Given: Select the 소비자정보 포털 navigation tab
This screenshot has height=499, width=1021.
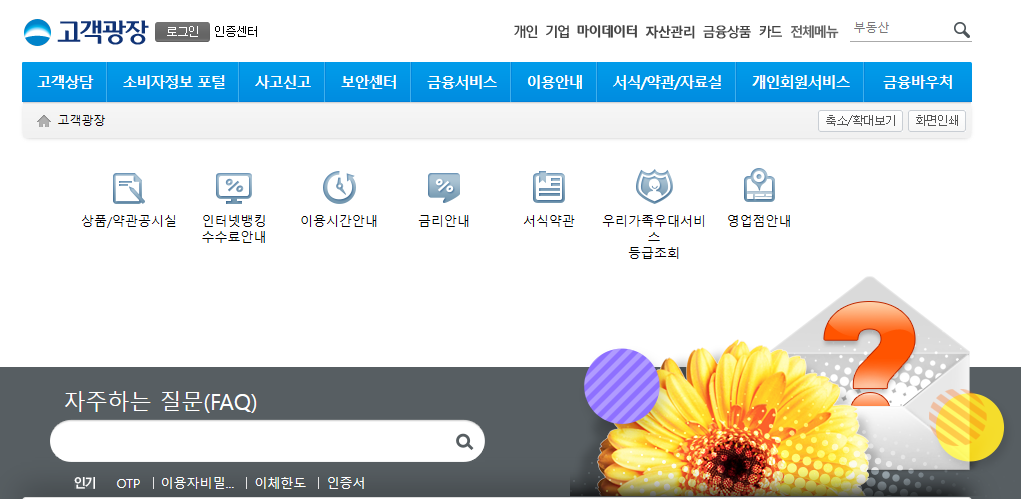Looking at the screenshot, I should (173, 82).
